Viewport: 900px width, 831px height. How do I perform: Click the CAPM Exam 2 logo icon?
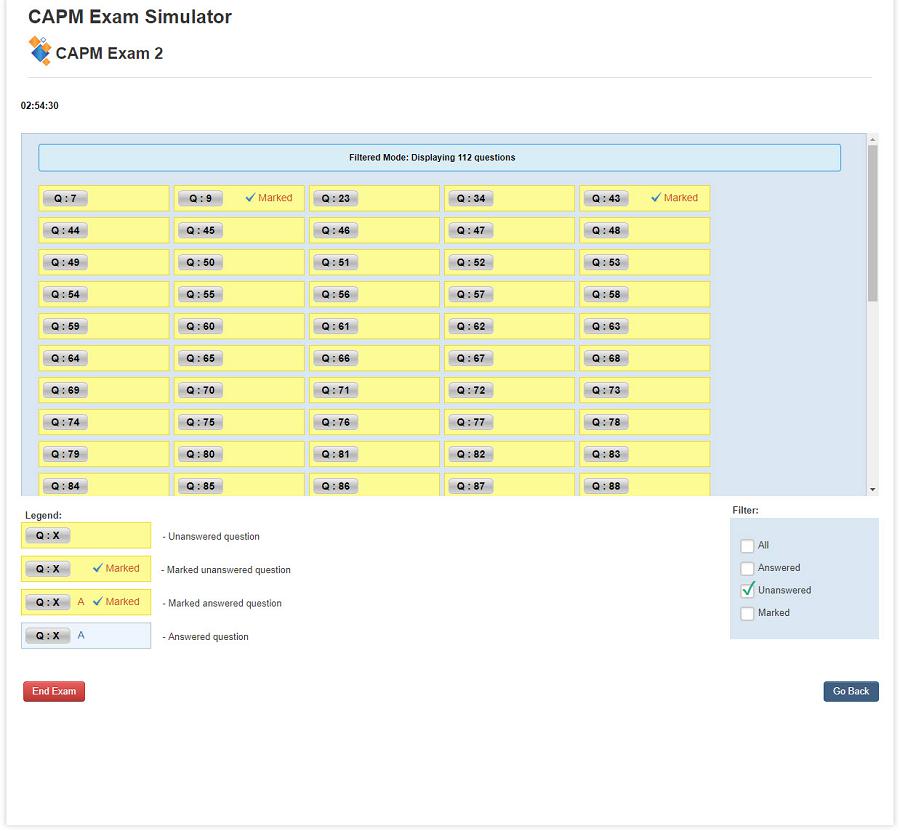pos(39,51)
